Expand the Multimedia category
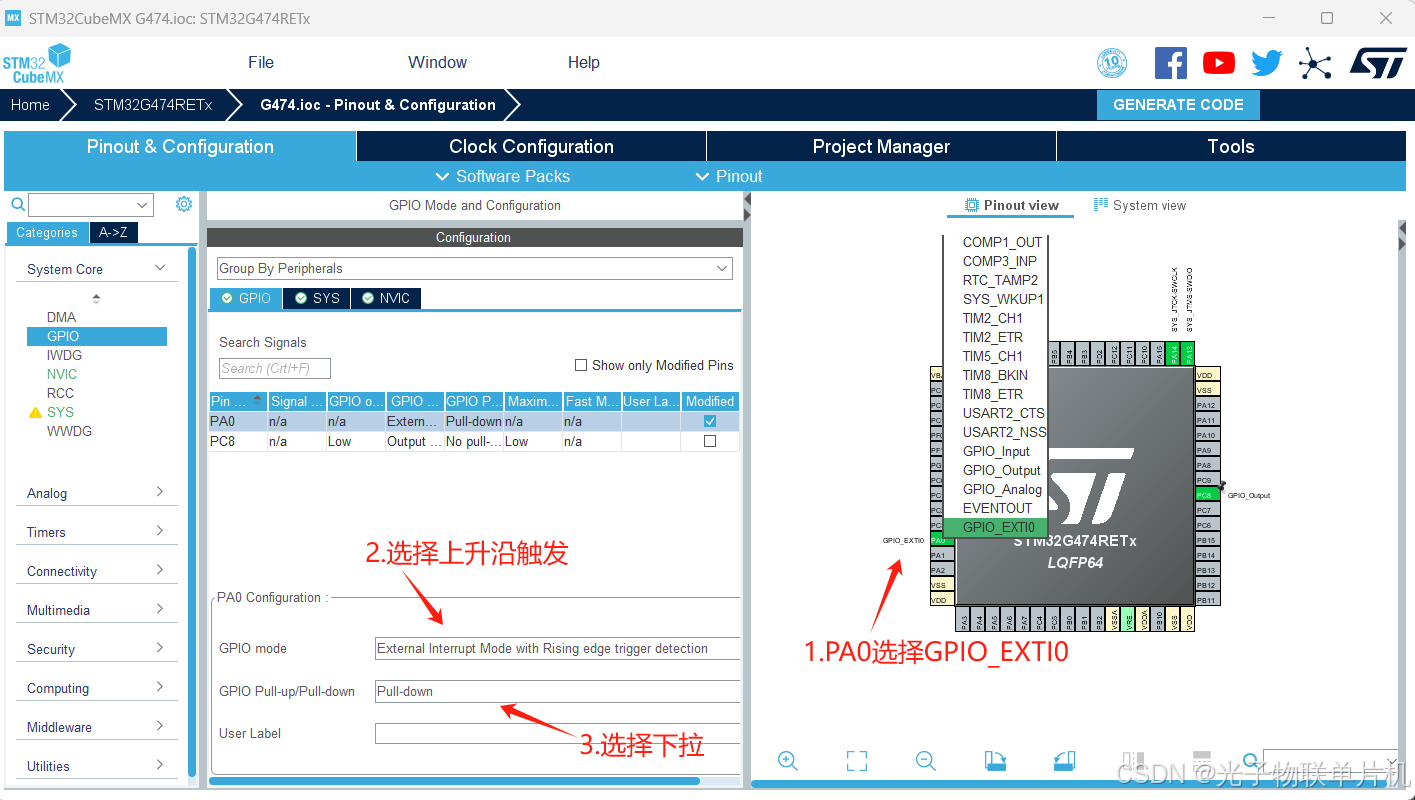The image size is (1415, 800). [x=160, y=609]
